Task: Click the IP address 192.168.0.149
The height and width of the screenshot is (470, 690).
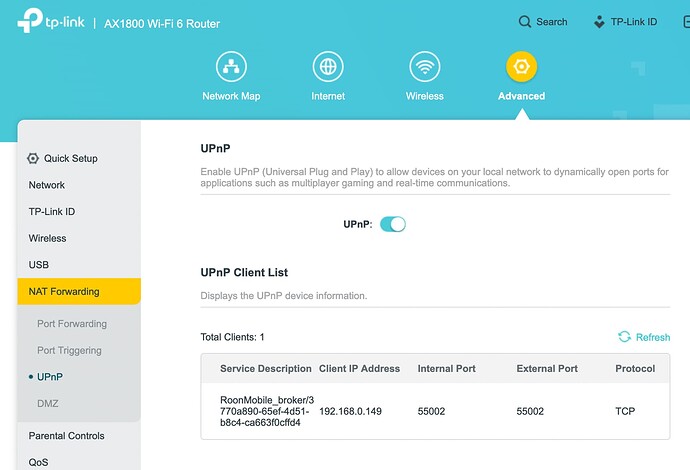Action: [350, 411]
